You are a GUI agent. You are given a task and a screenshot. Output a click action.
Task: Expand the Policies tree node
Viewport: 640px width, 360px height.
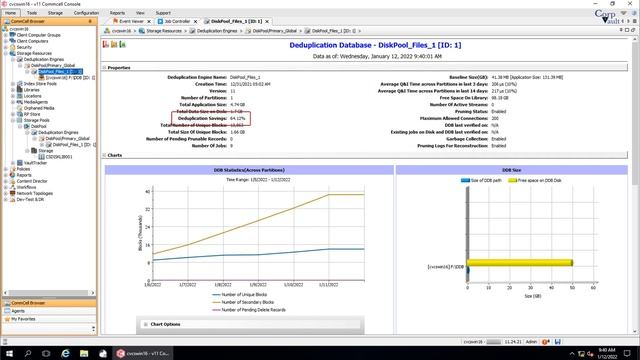click(6, 169)
